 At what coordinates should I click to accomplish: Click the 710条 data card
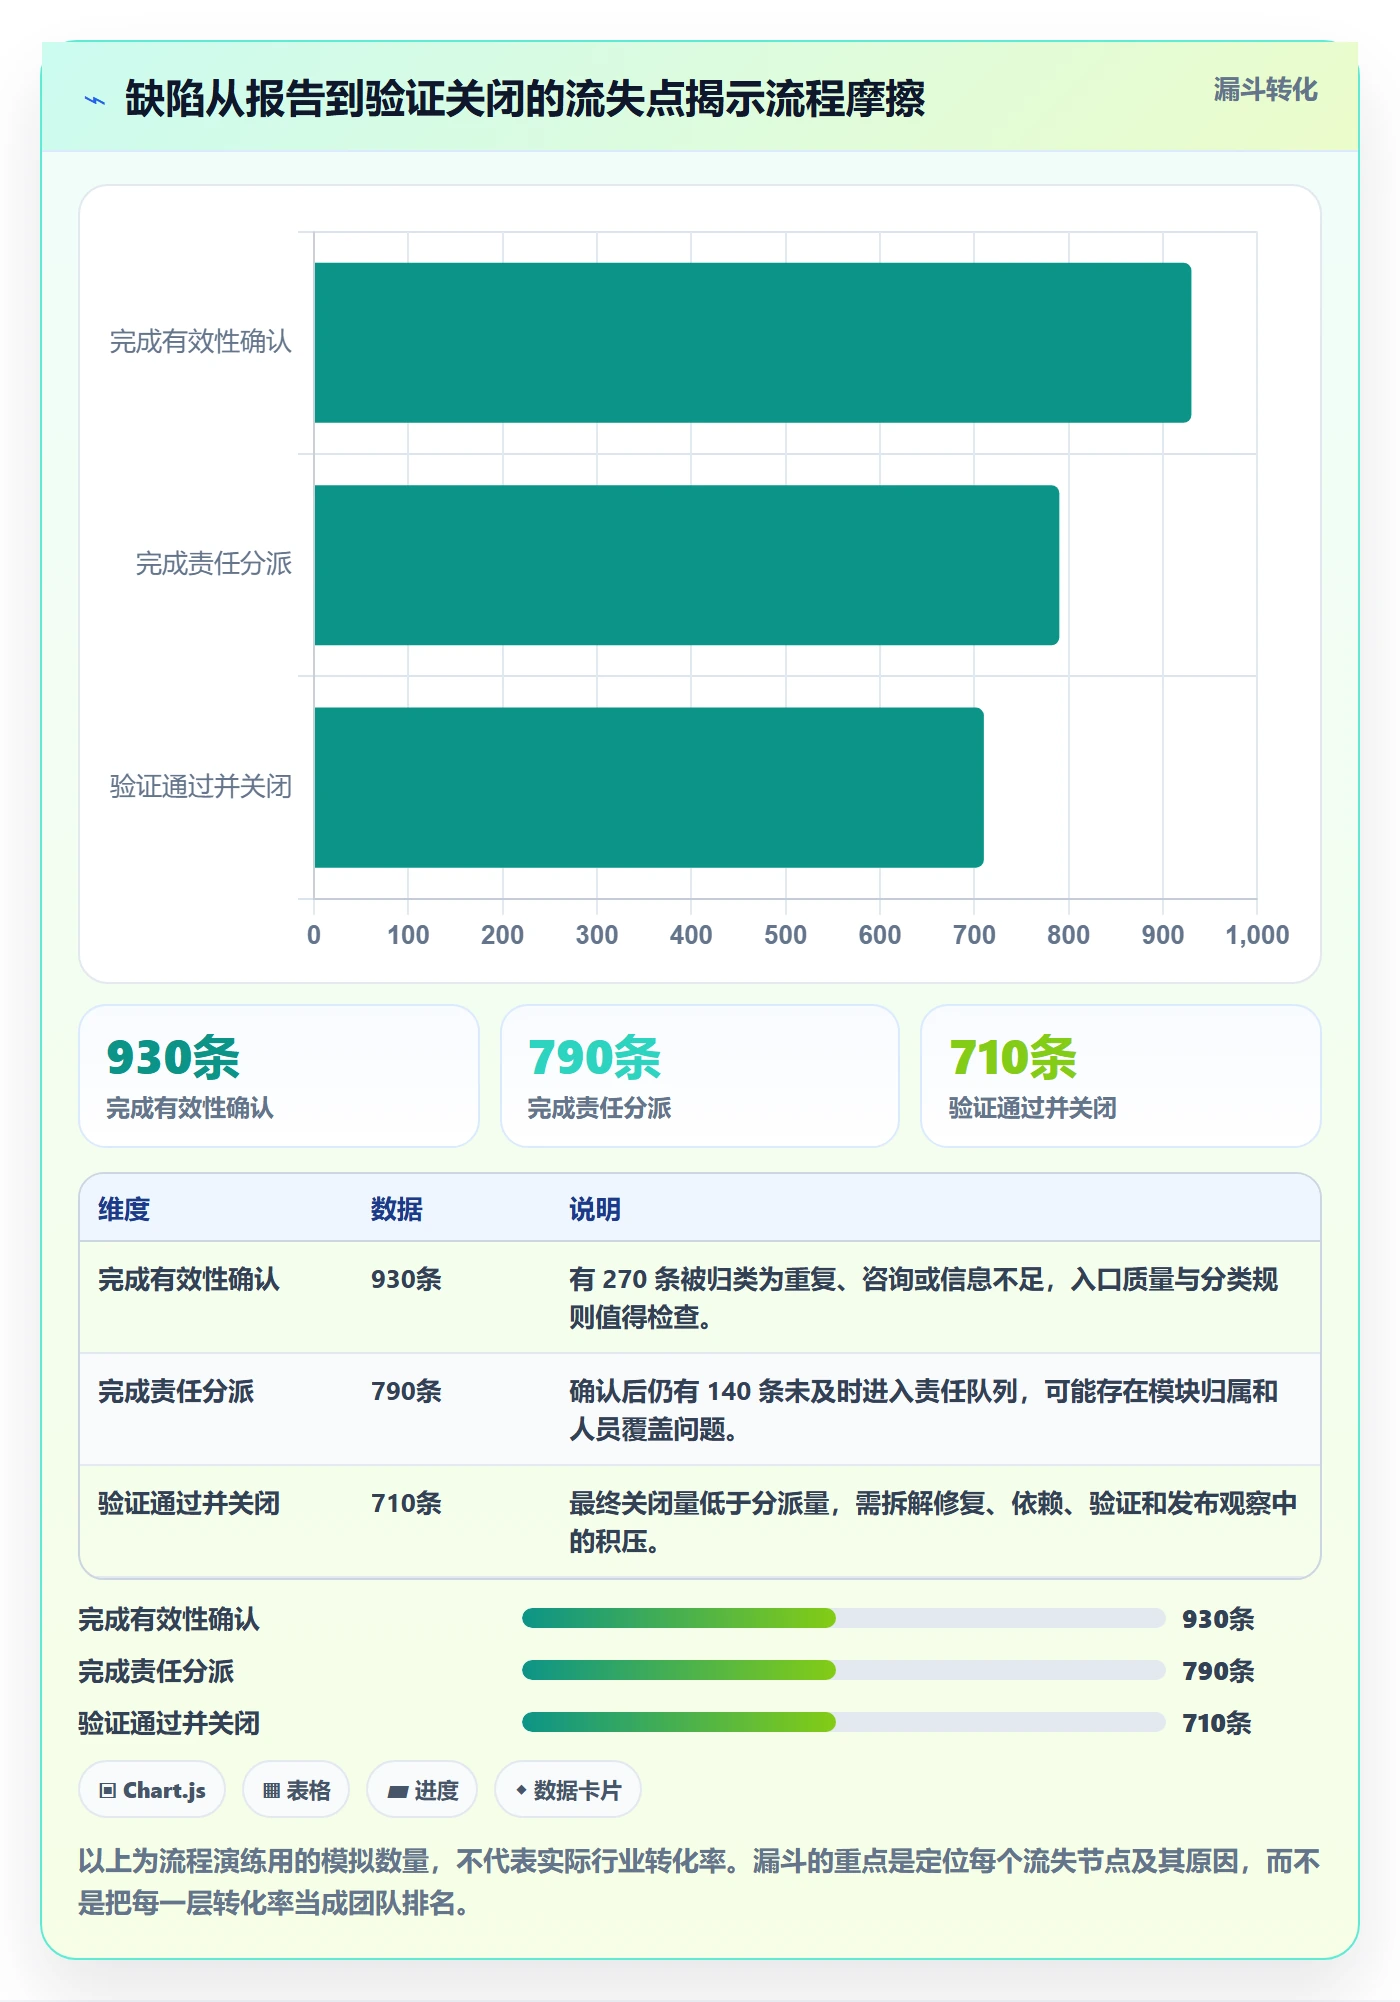click(1121, 1076)
